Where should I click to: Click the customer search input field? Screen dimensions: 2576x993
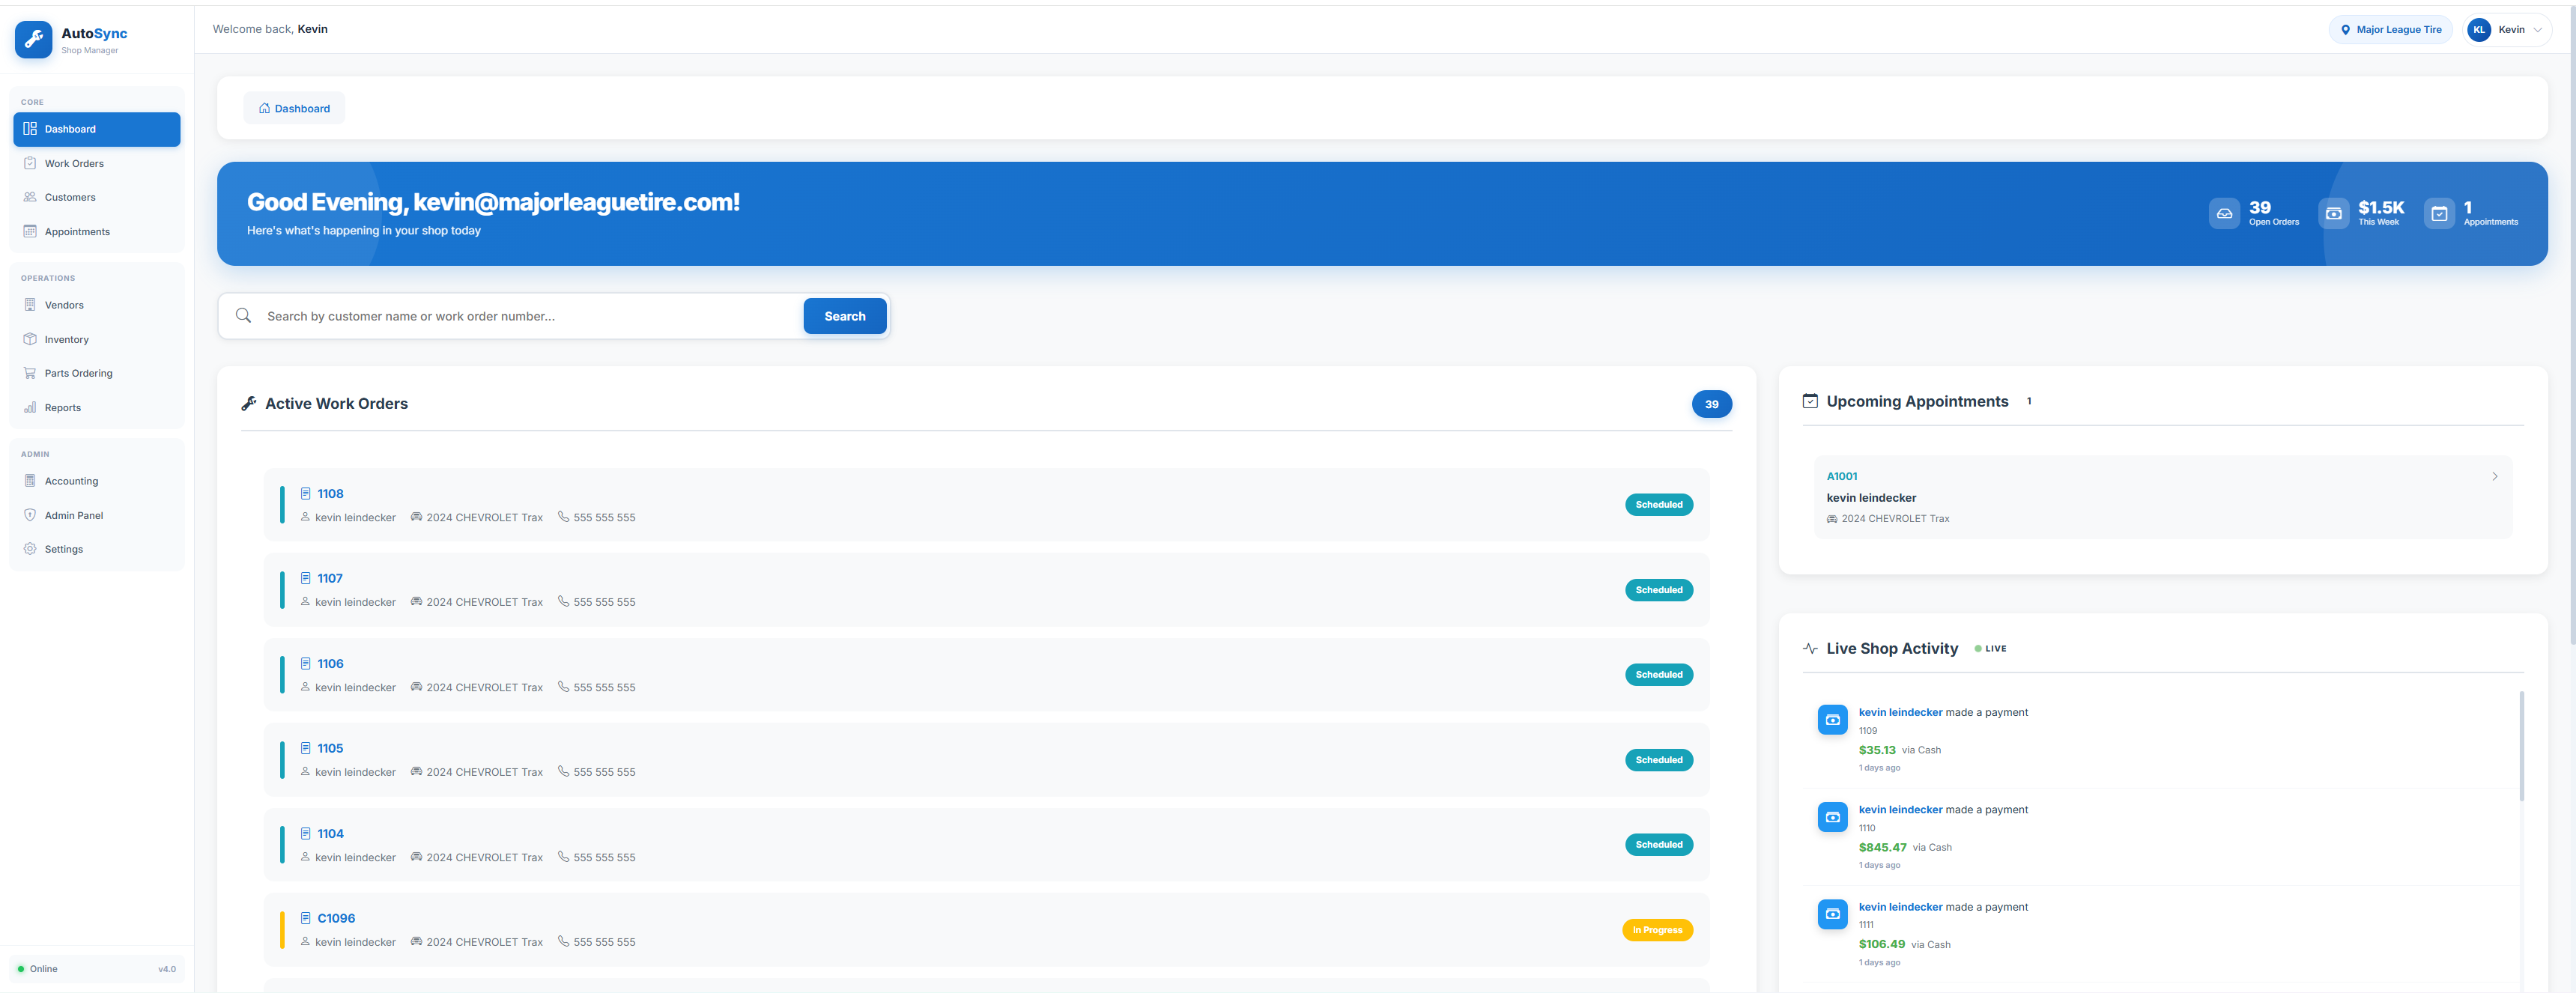520,316
